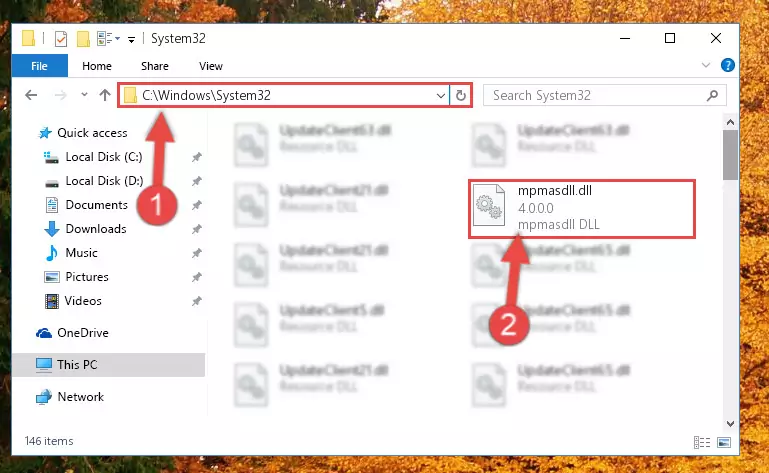Click the address bar path C:\Windows\System32
Screen dimensions: 769x473
tap(206, 95)
